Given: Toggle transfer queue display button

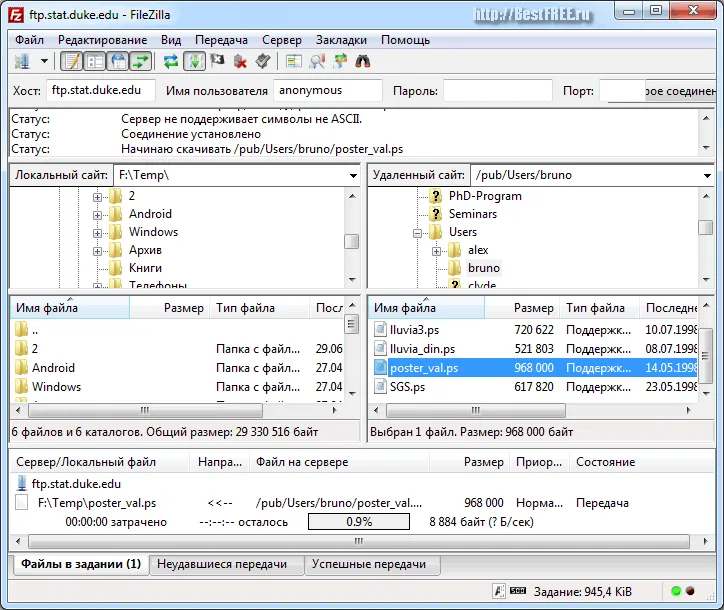Looking at the screenshot, I should pyautogui.click(x=141, y=61).
